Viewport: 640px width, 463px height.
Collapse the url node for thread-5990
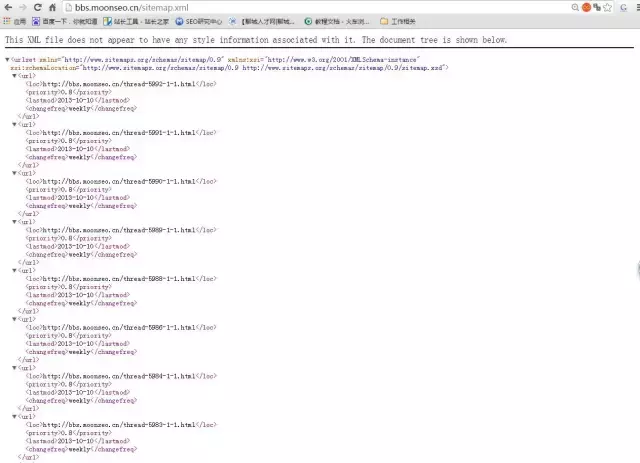coord(14,173)
